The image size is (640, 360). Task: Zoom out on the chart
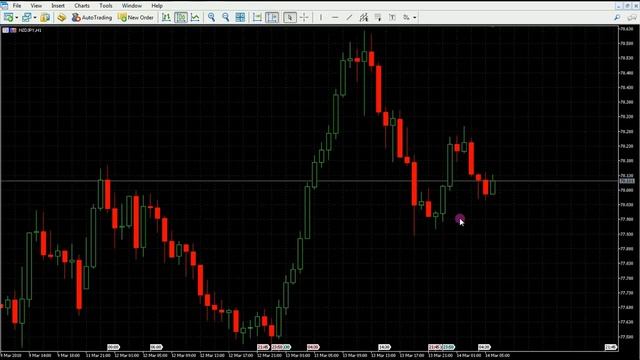226,17
